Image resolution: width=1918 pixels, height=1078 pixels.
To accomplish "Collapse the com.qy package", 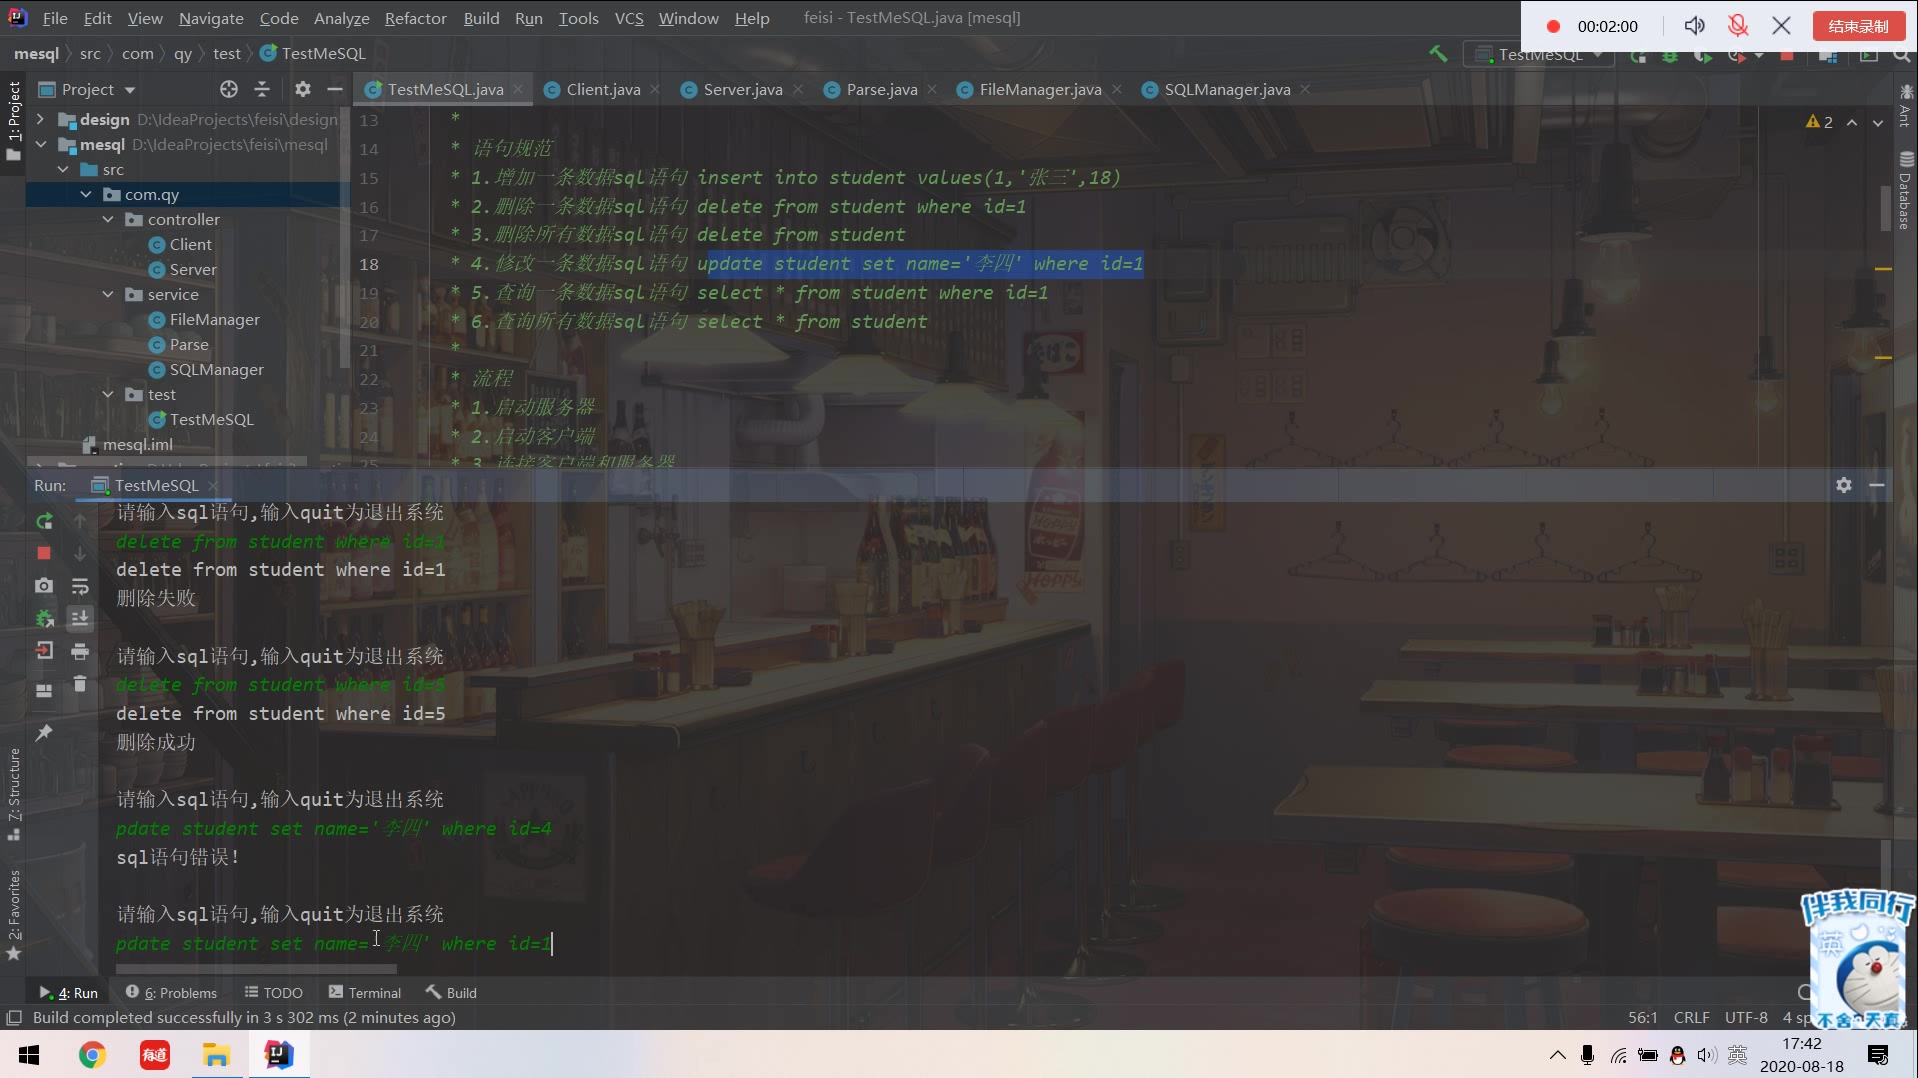I will pos(85,194).
